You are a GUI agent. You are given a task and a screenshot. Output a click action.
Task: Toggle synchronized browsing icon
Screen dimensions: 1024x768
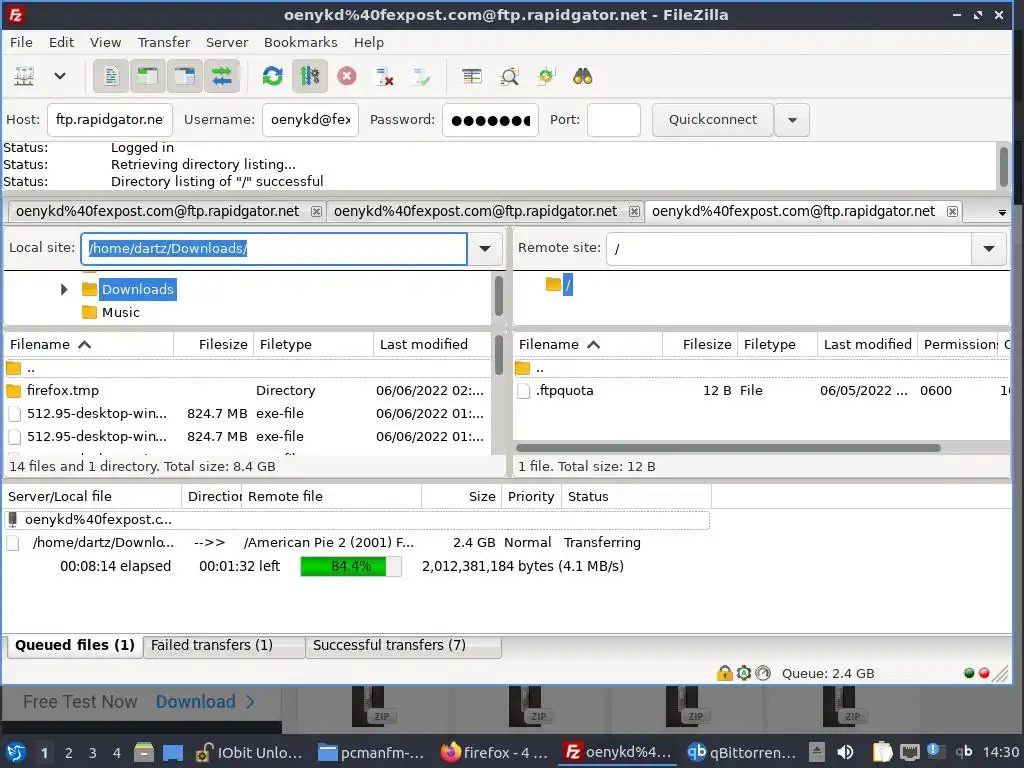(x=546, y=76)
